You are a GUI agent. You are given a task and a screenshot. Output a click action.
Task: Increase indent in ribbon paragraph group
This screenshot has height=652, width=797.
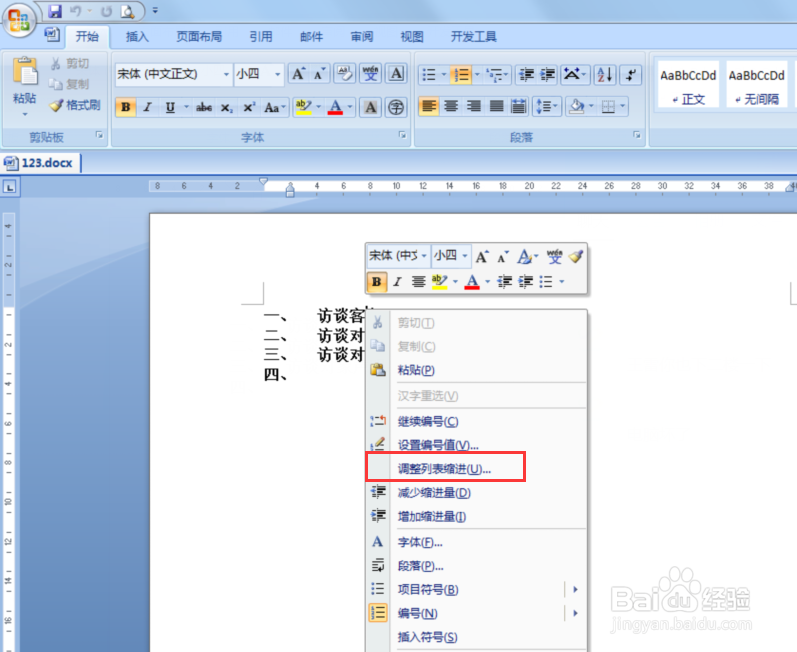click(547, 75)
